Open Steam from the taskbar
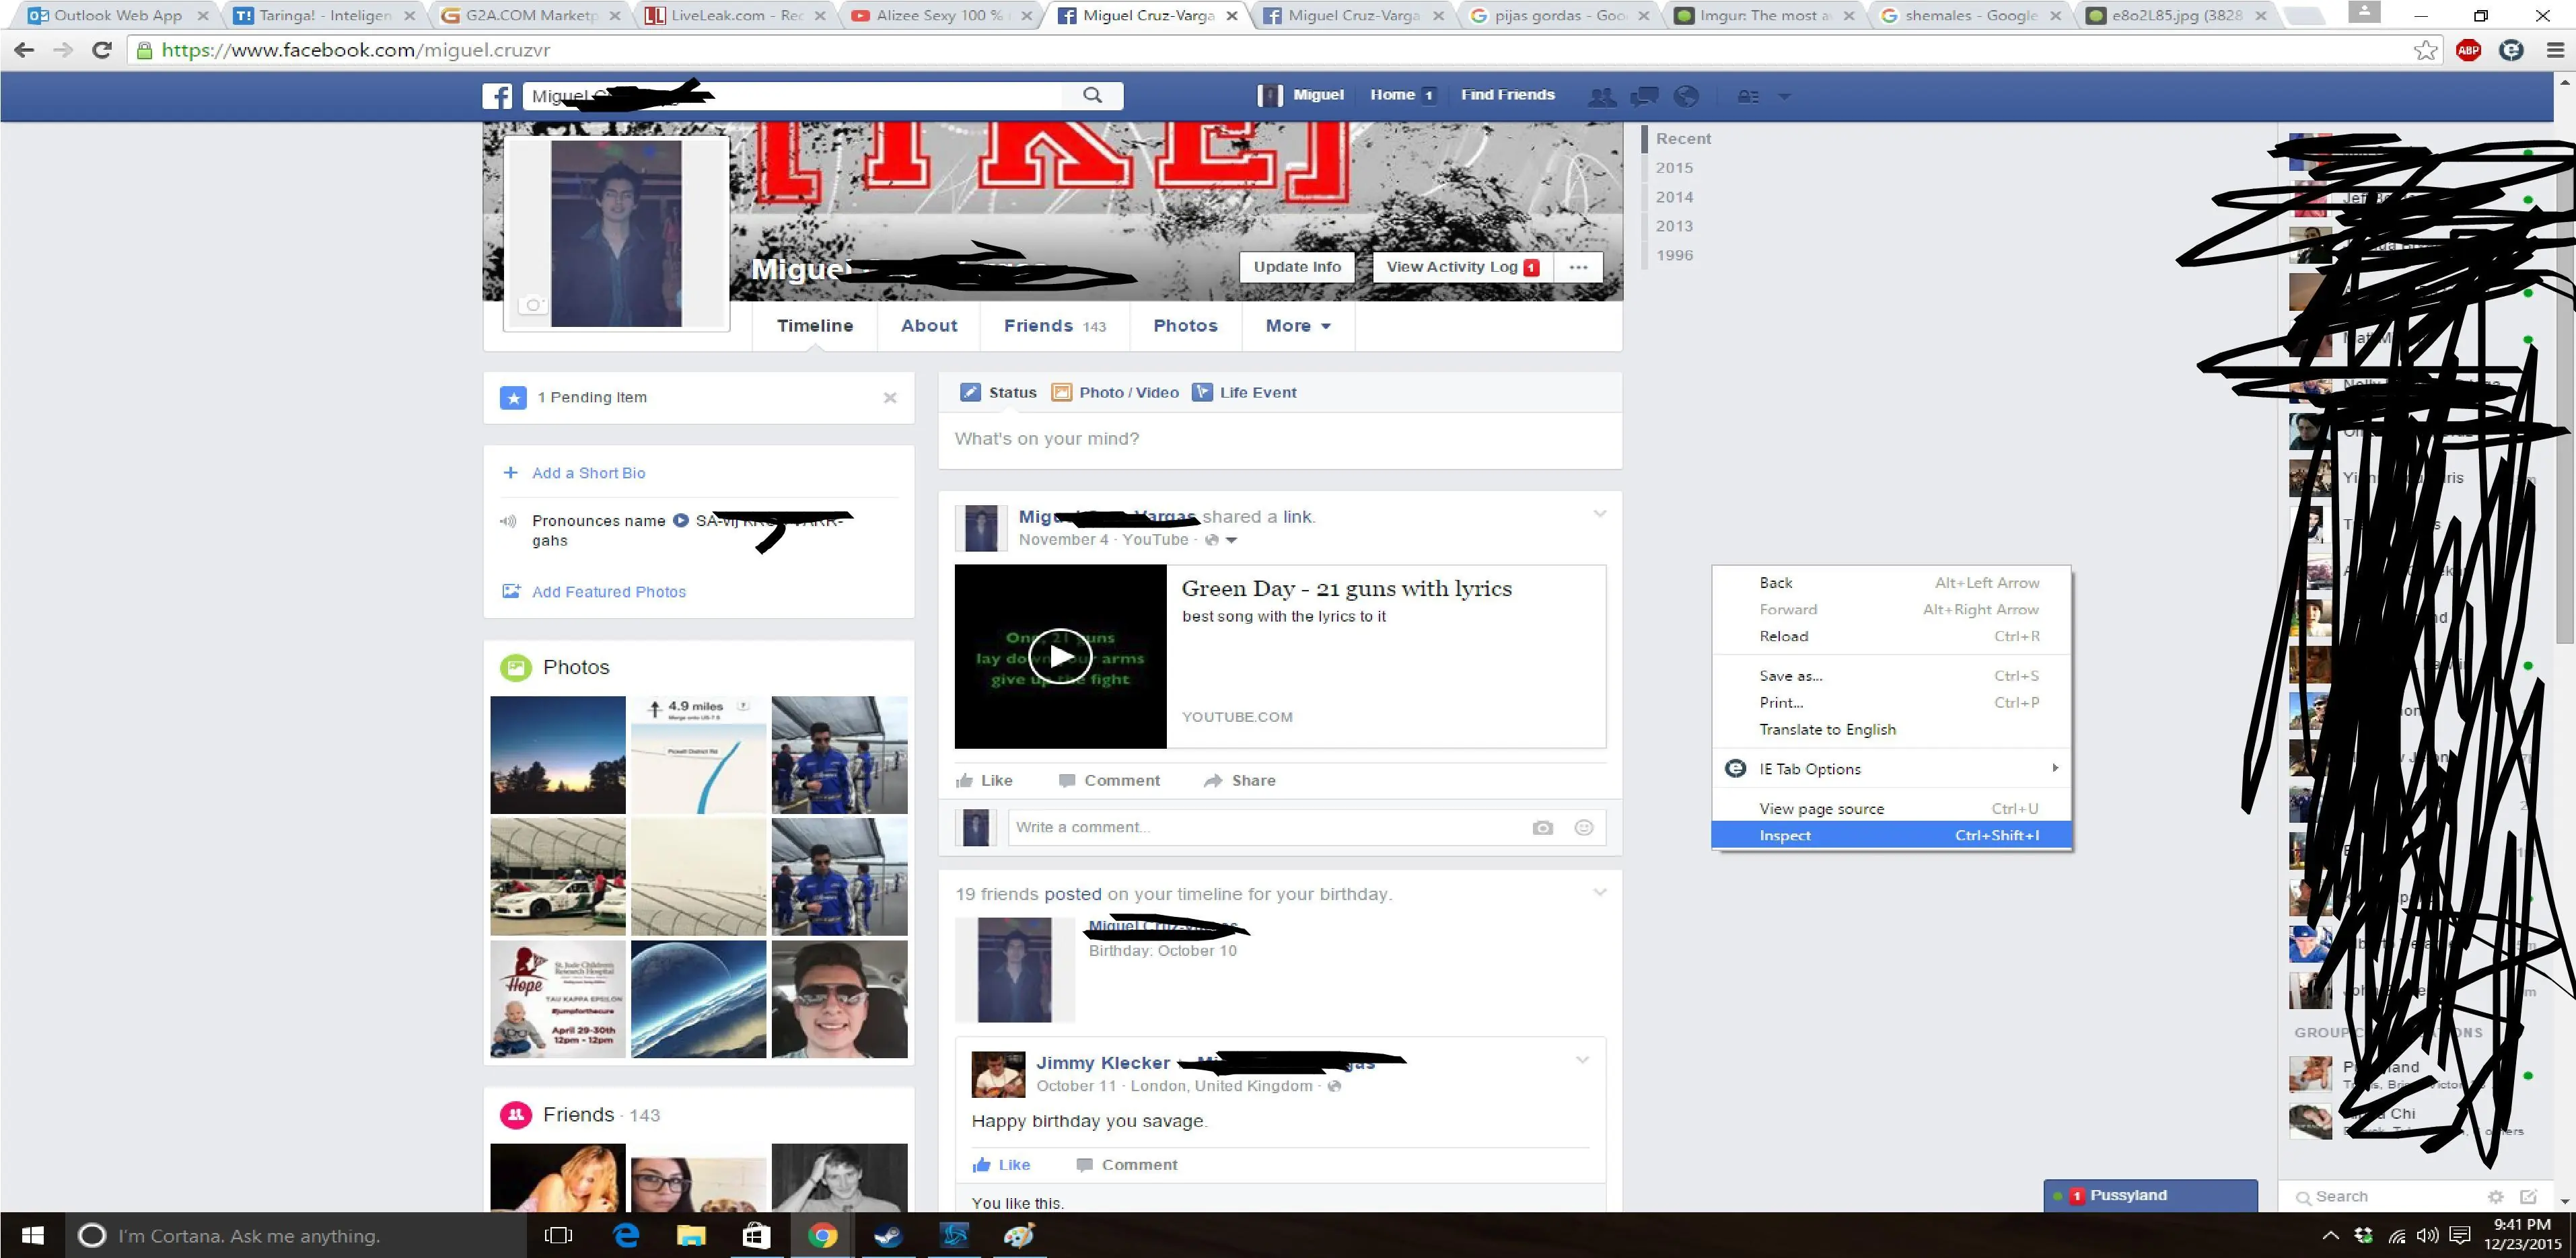 (887, 1236)
